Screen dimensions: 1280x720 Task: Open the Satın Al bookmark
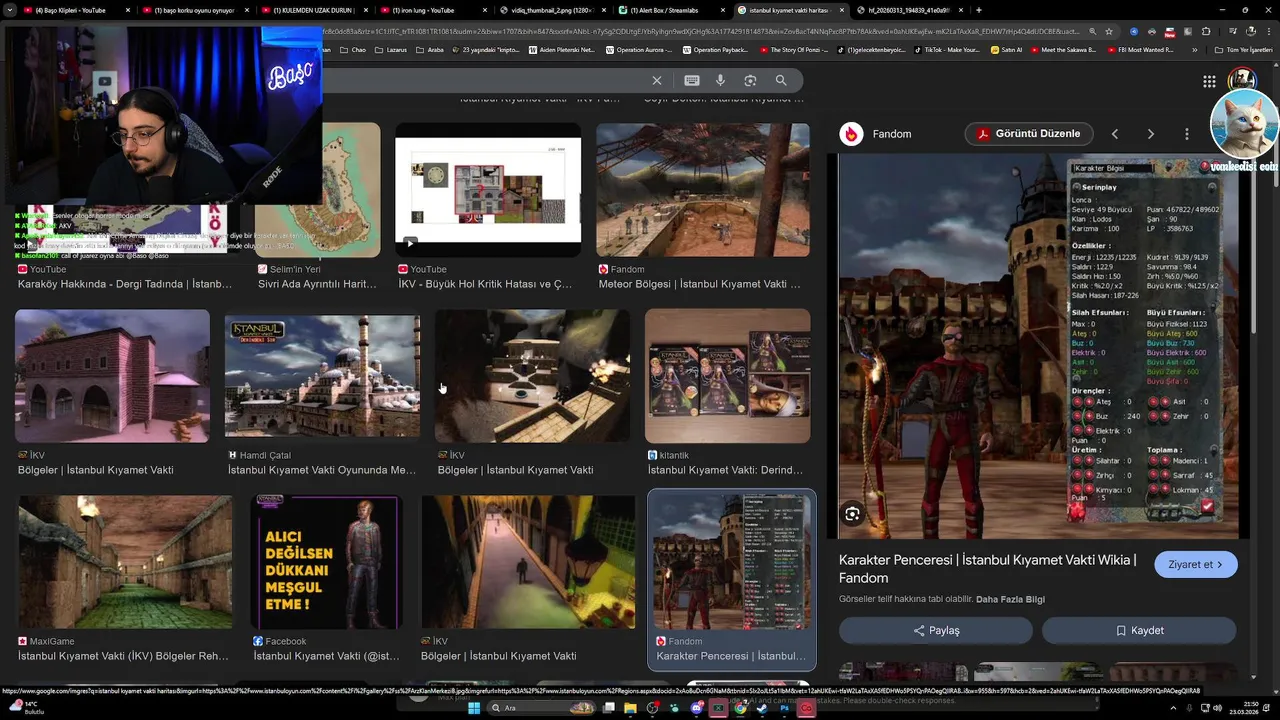click(1006, 49)
